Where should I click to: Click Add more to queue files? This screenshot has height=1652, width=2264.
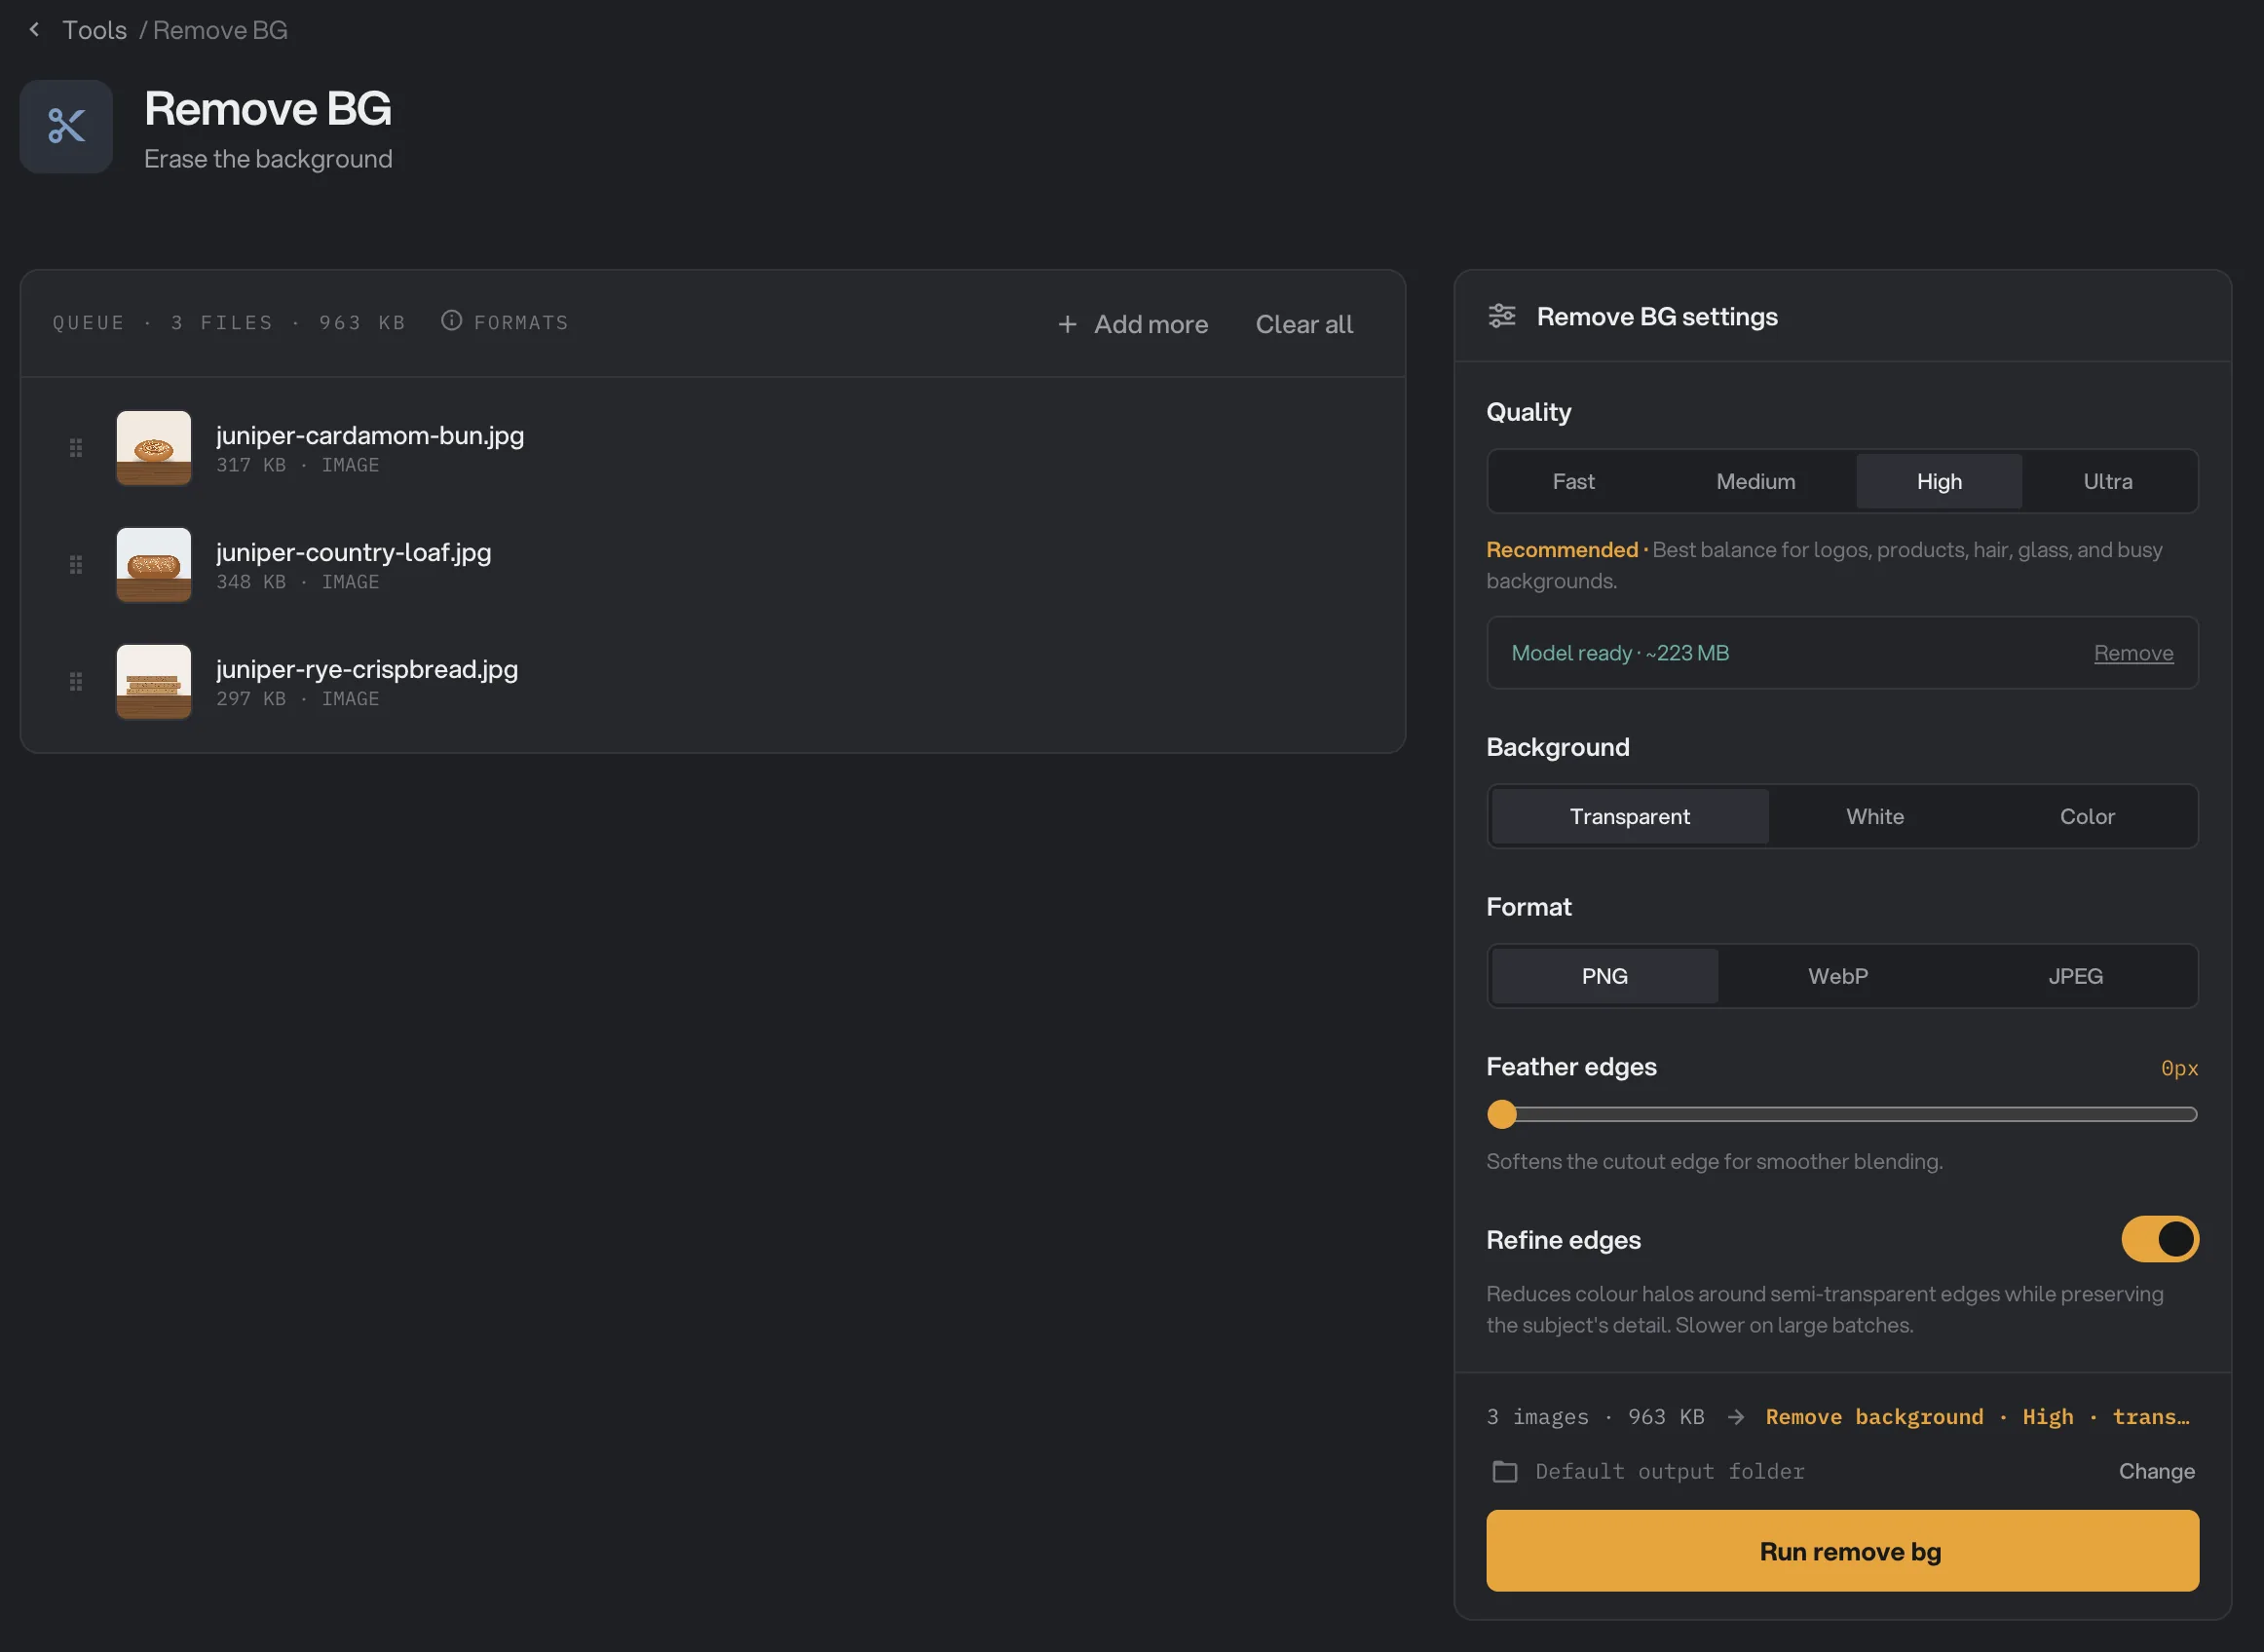[1133, 324]
